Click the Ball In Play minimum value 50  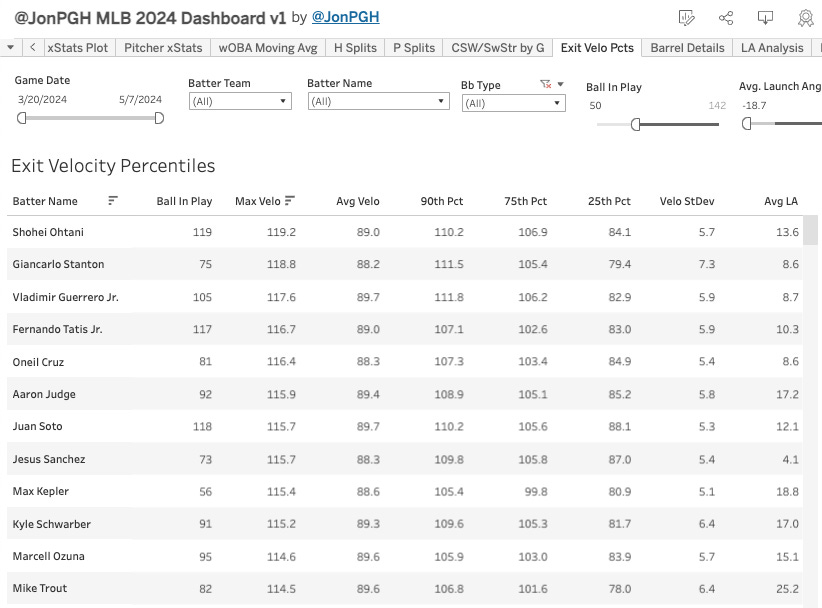(595, 105)
